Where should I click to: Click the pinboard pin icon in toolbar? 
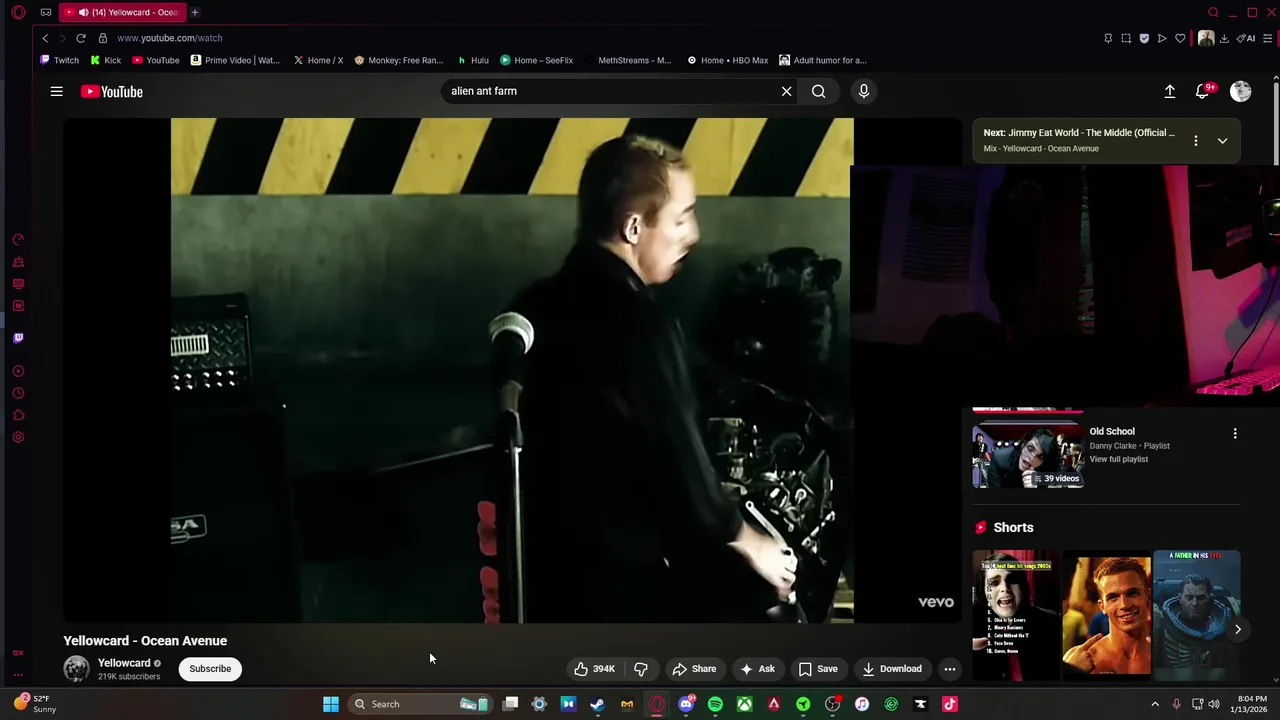(x=1108, y=38)
